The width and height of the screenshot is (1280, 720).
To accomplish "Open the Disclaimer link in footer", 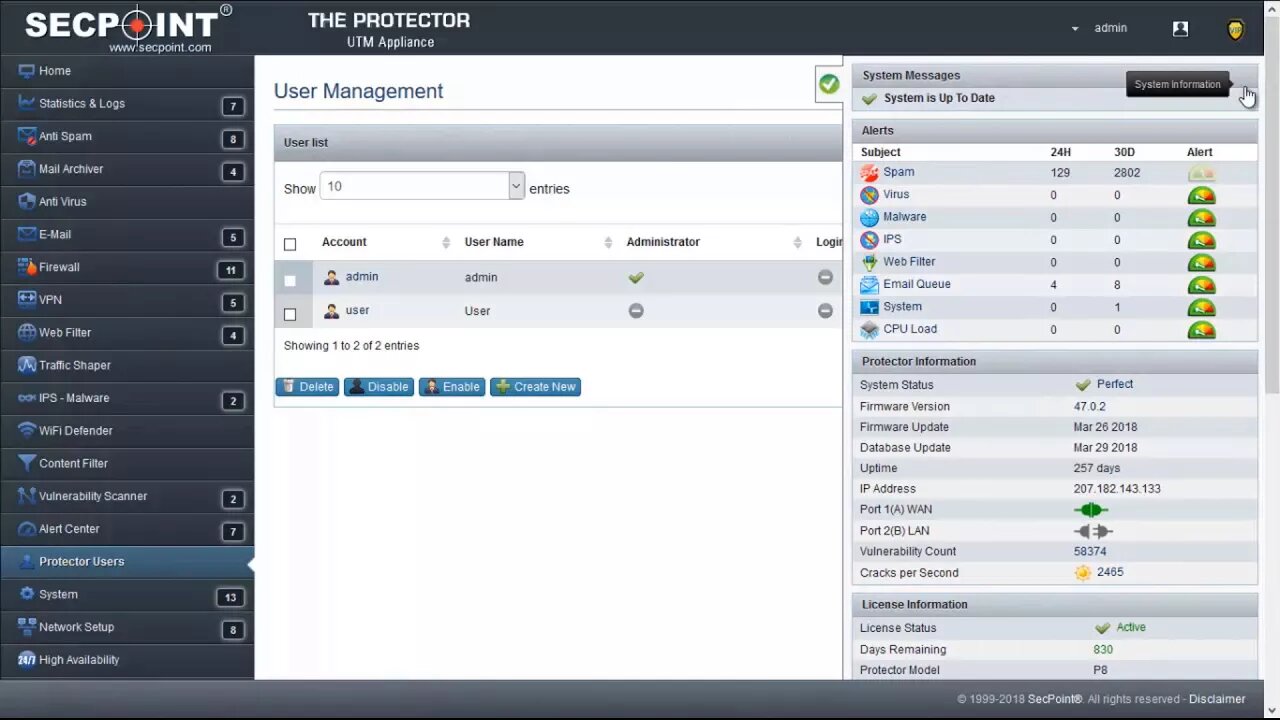I will [x=1217, y=699].
